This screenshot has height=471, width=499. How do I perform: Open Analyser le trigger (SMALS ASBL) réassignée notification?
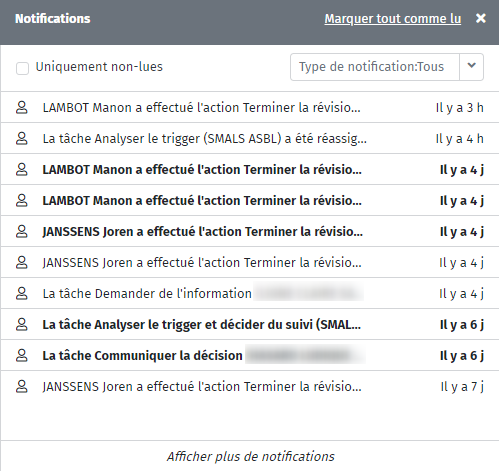coord(250,138)
